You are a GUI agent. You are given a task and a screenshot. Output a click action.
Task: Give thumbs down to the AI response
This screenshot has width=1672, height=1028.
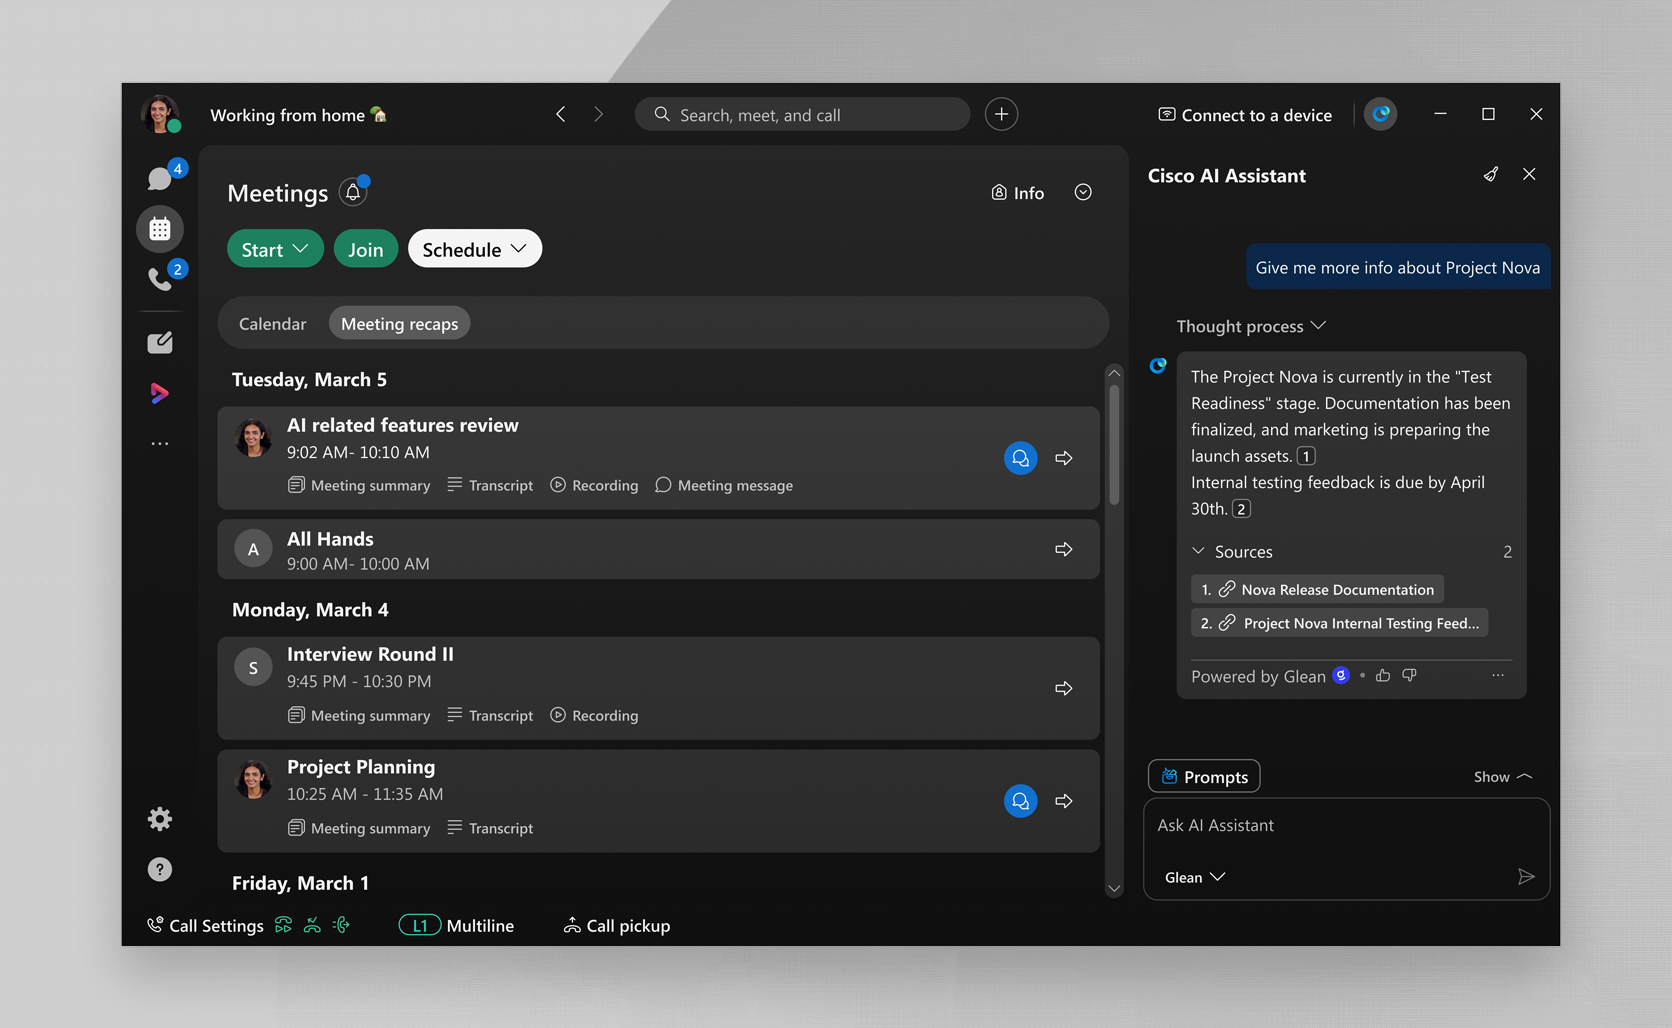1410,676
